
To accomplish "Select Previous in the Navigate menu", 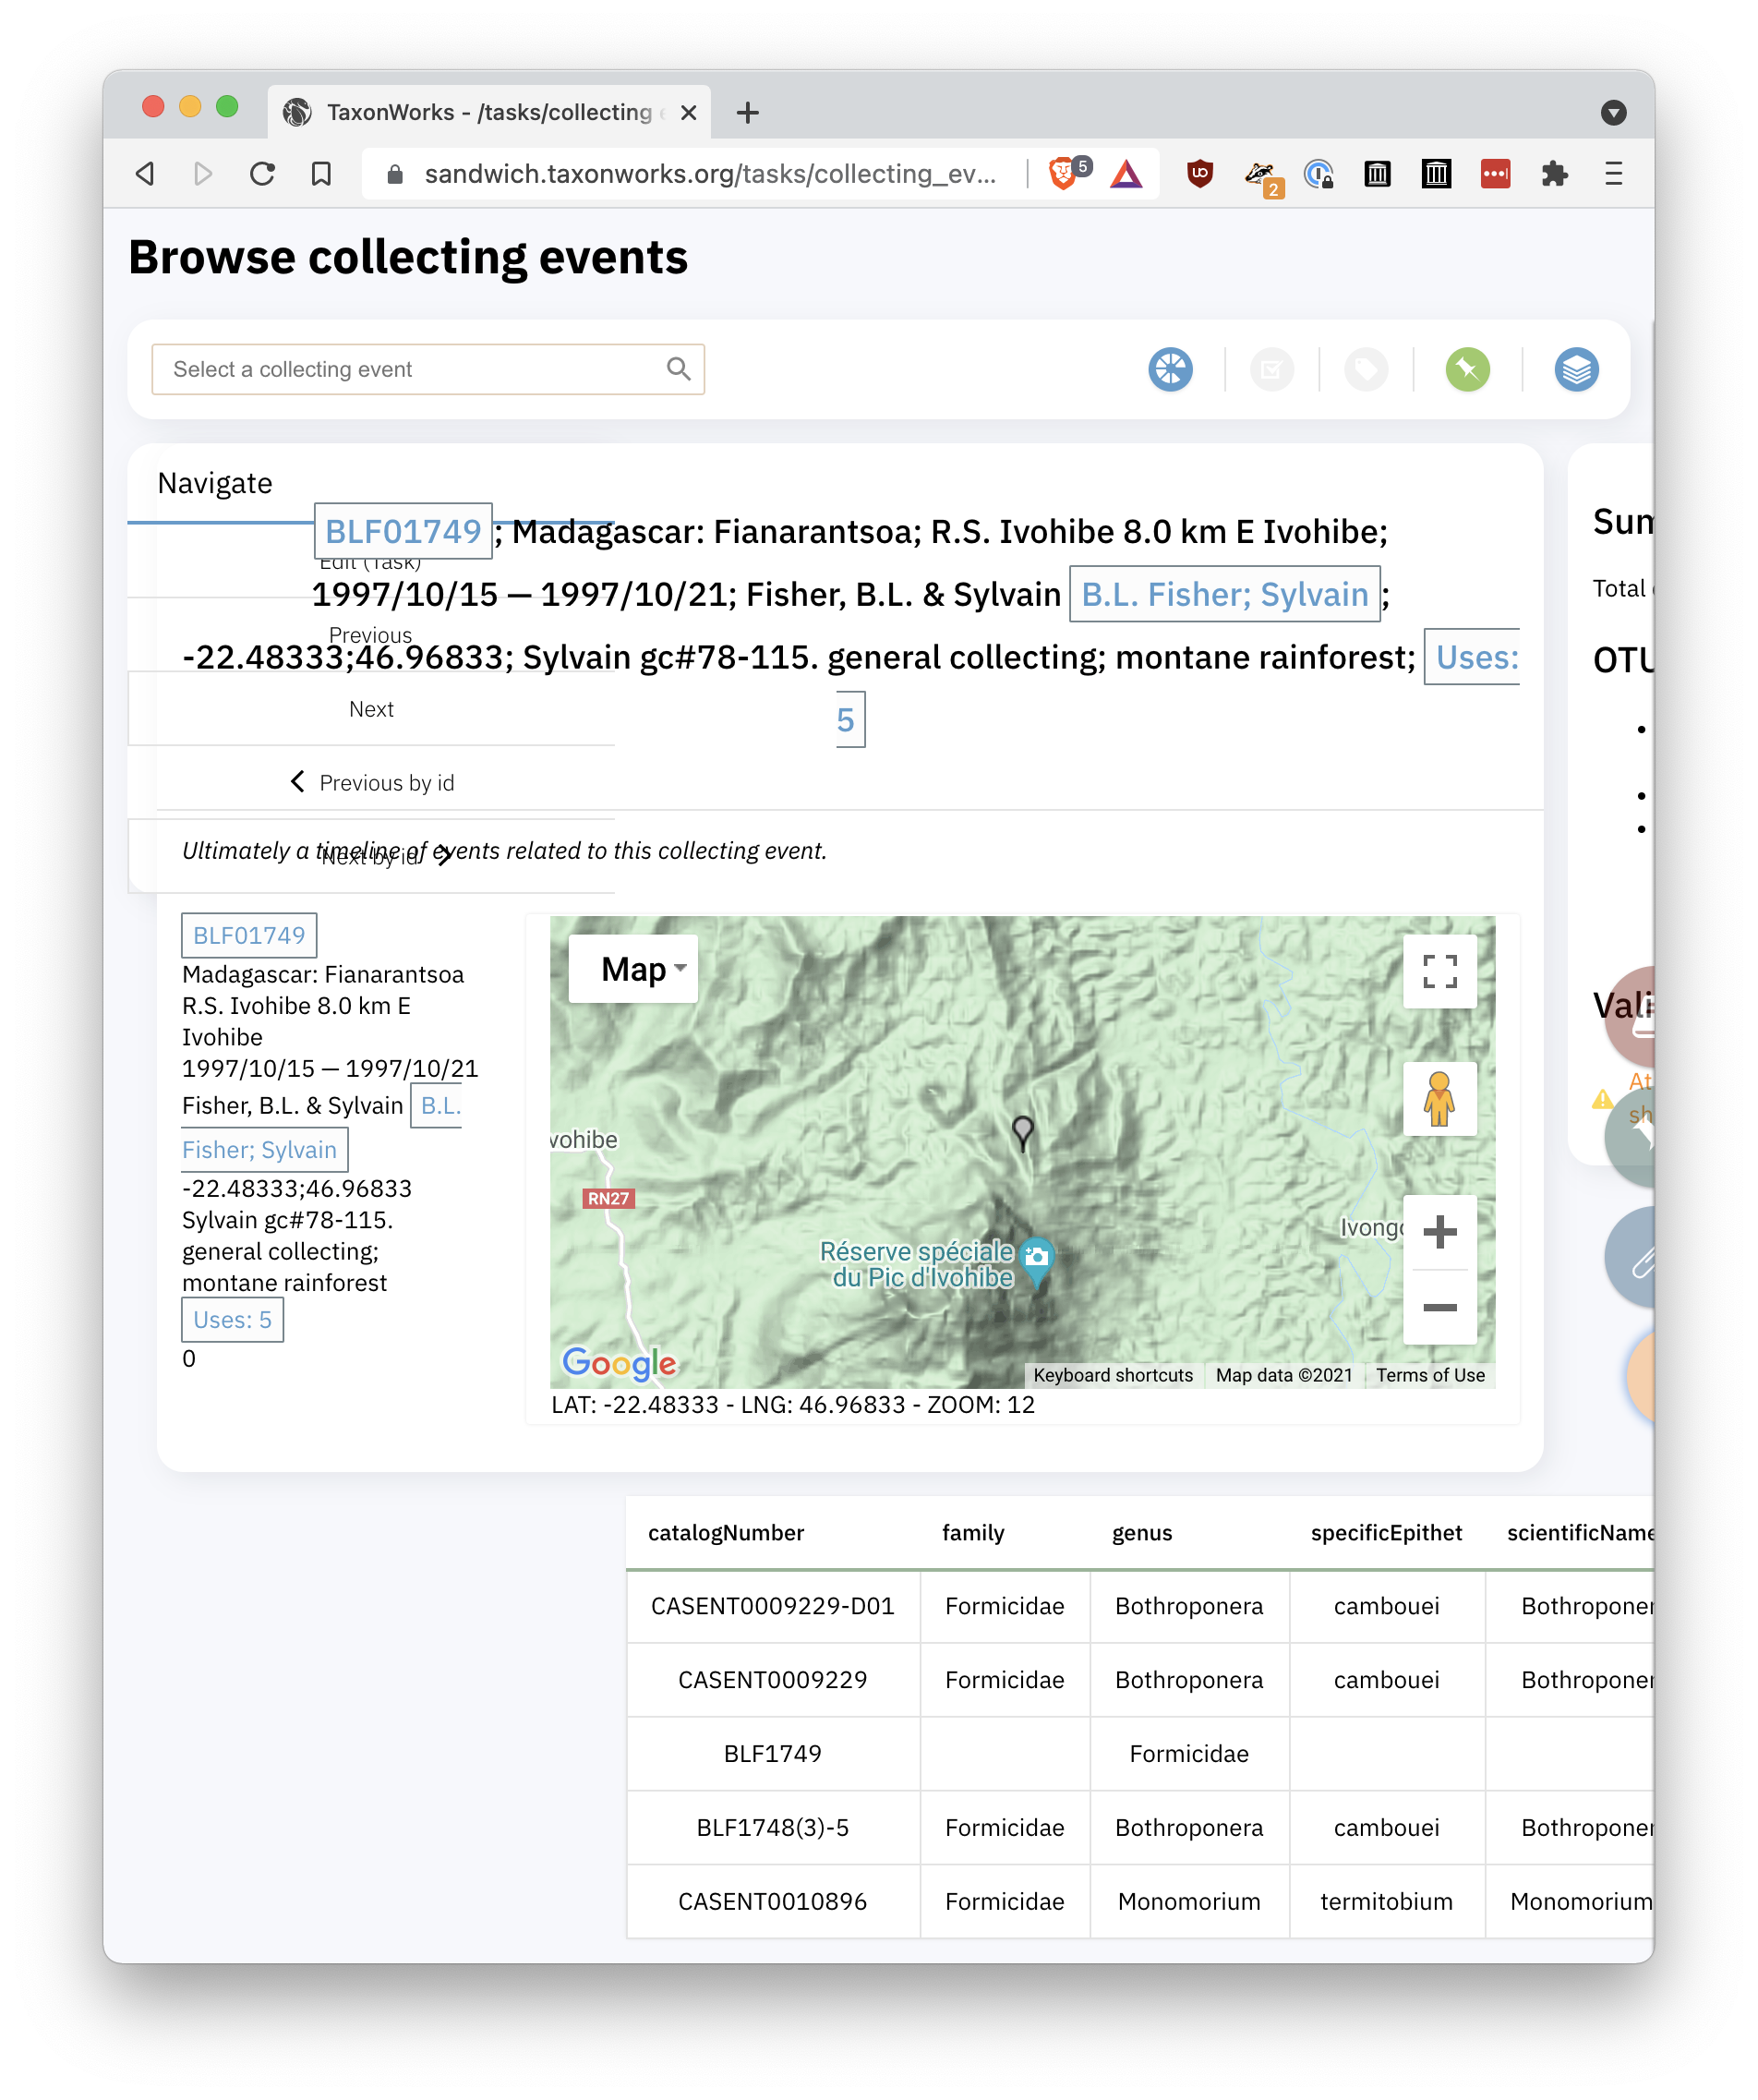I will 371,635.
